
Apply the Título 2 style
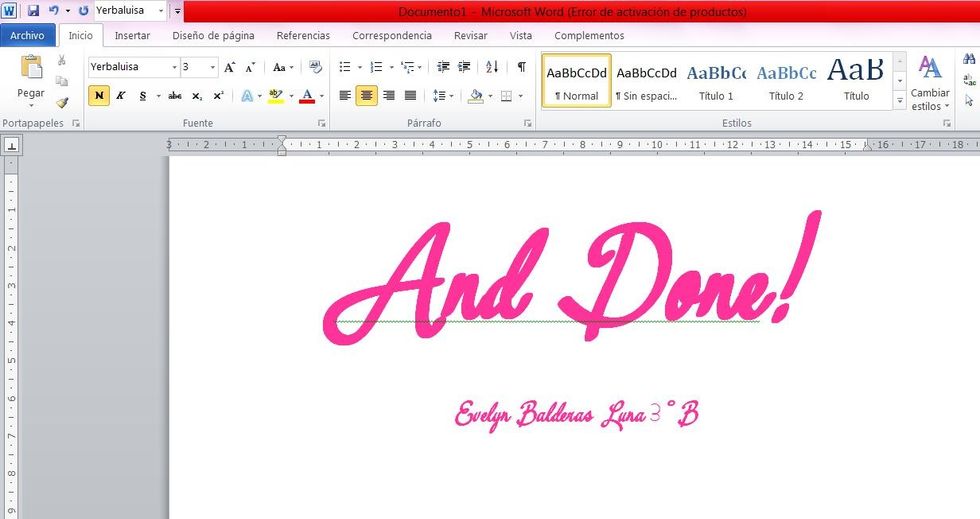point(786,81)
